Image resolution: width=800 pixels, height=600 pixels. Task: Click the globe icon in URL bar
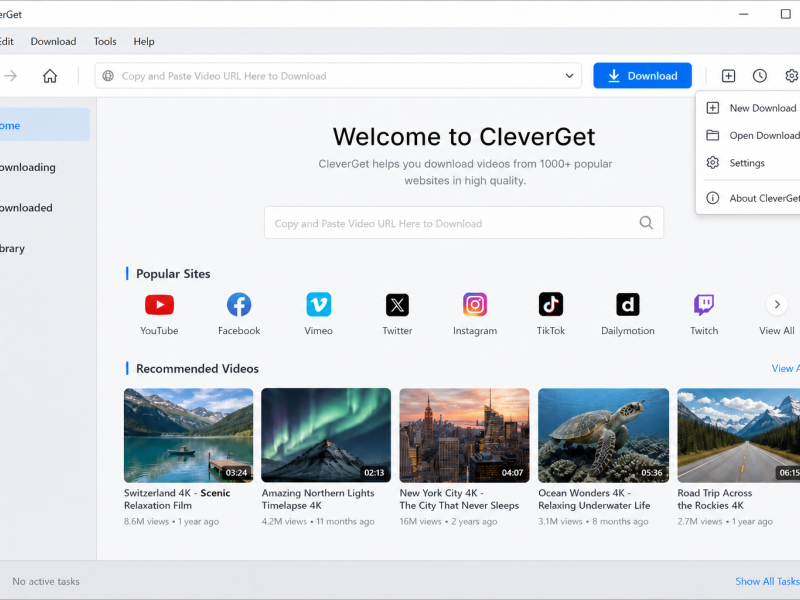click(108, 76)
